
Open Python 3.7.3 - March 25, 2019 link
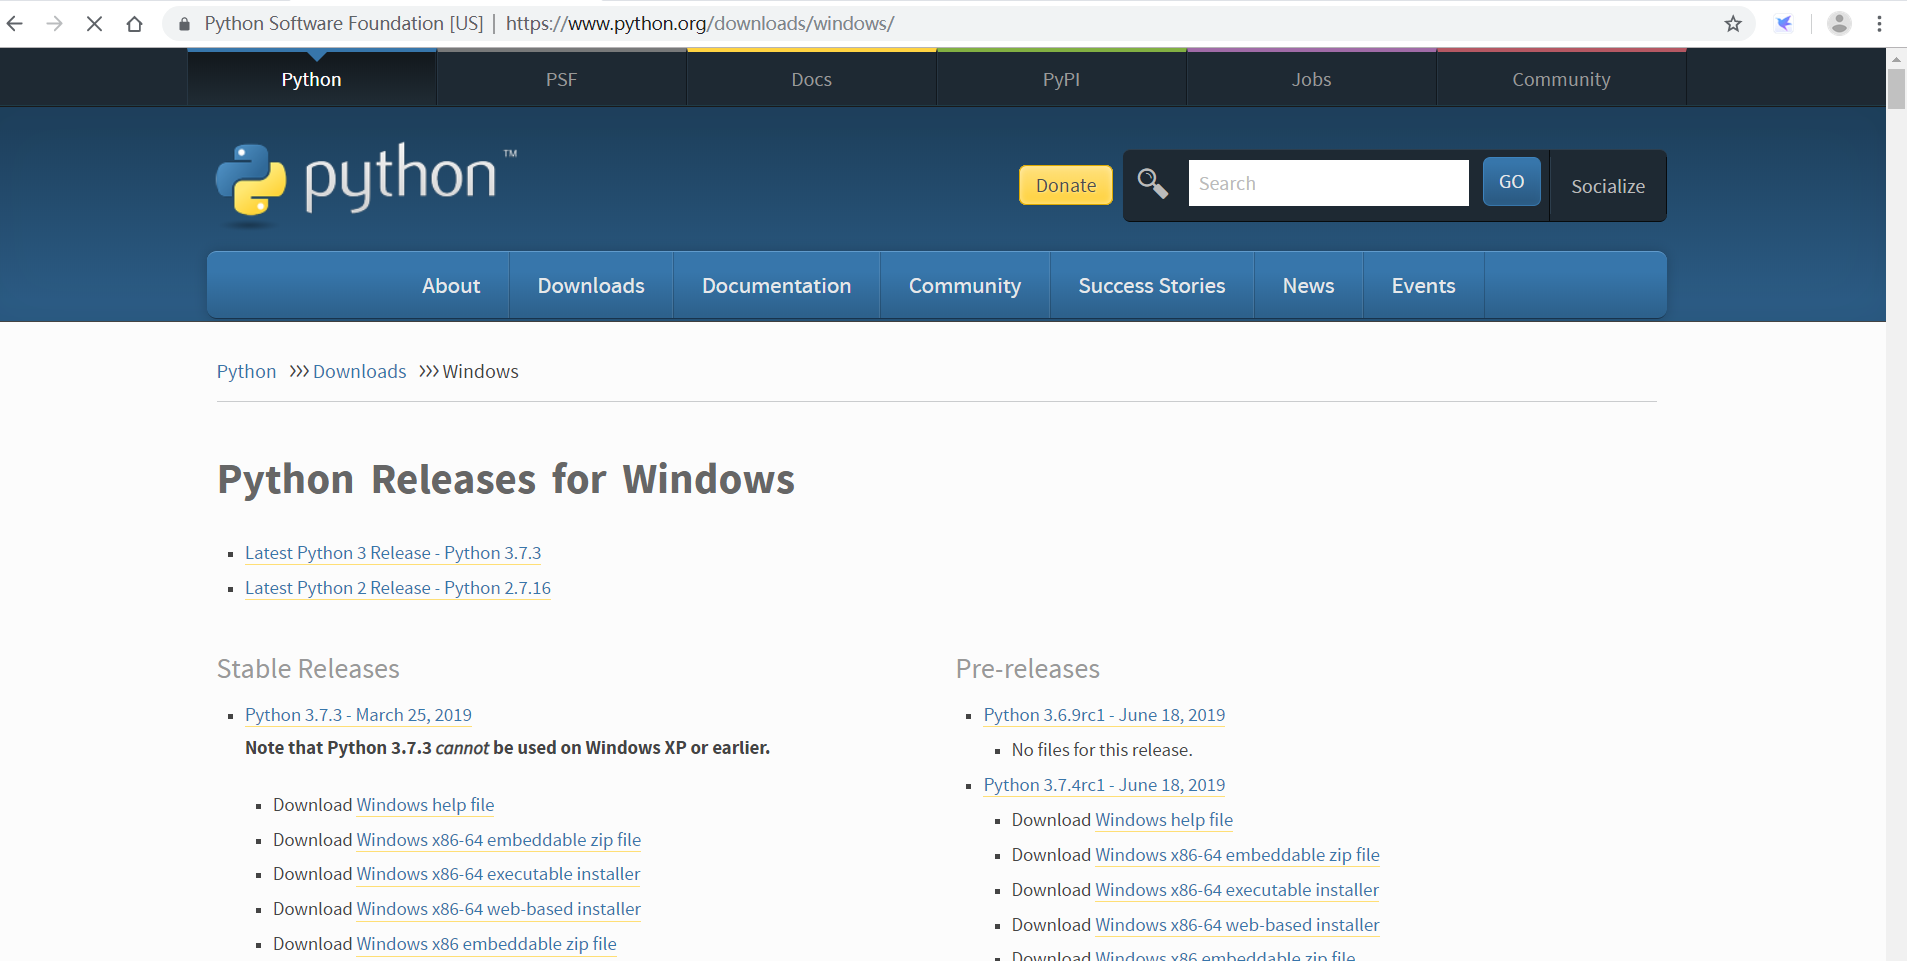(358, 715)
